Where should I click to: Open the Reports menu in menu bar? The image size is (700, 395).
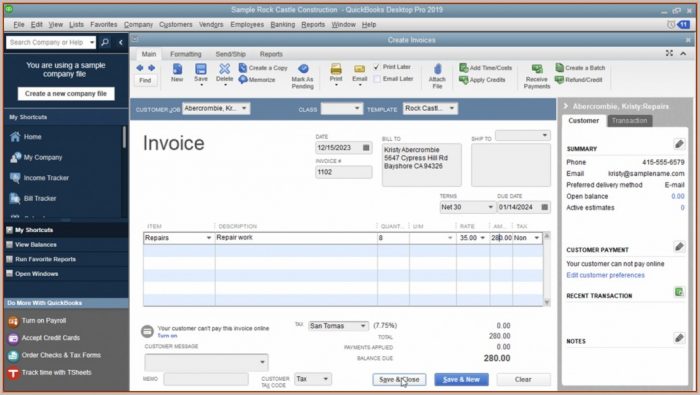click(313, 25)
